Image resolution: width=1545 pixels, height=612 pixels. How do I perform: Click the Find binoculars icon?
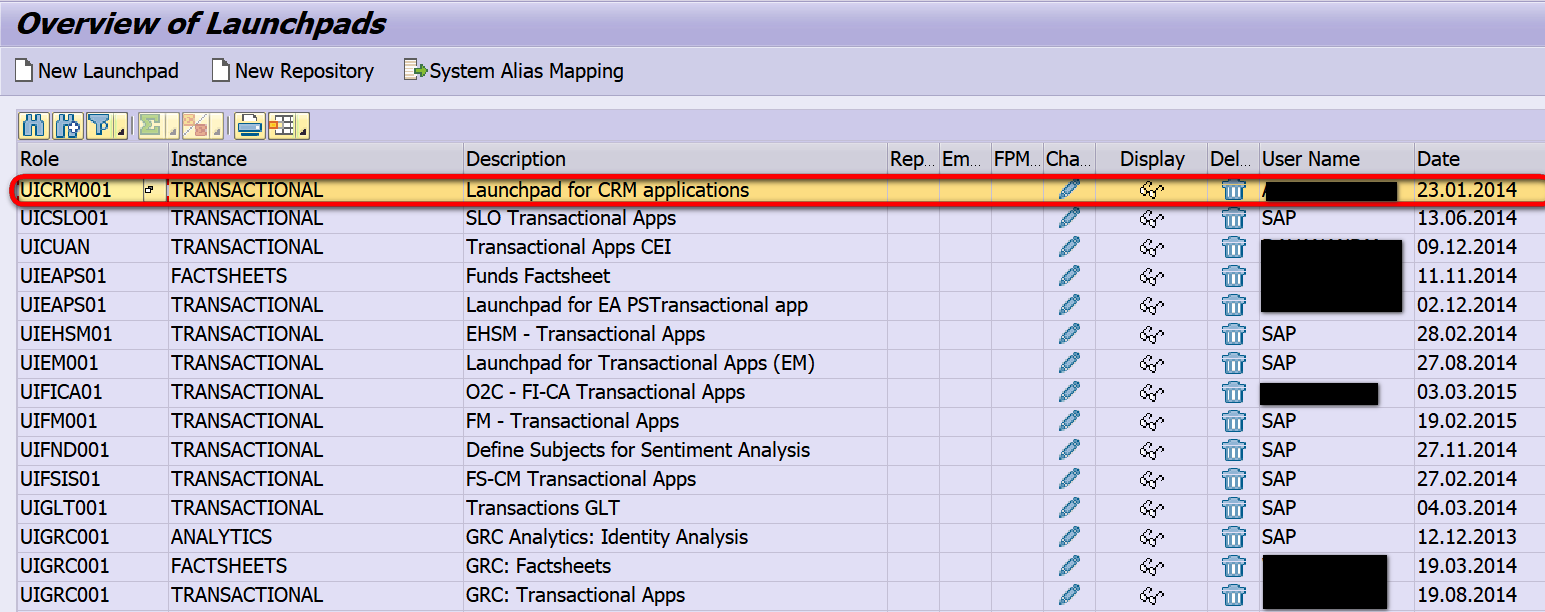click(x=35, y=125)
